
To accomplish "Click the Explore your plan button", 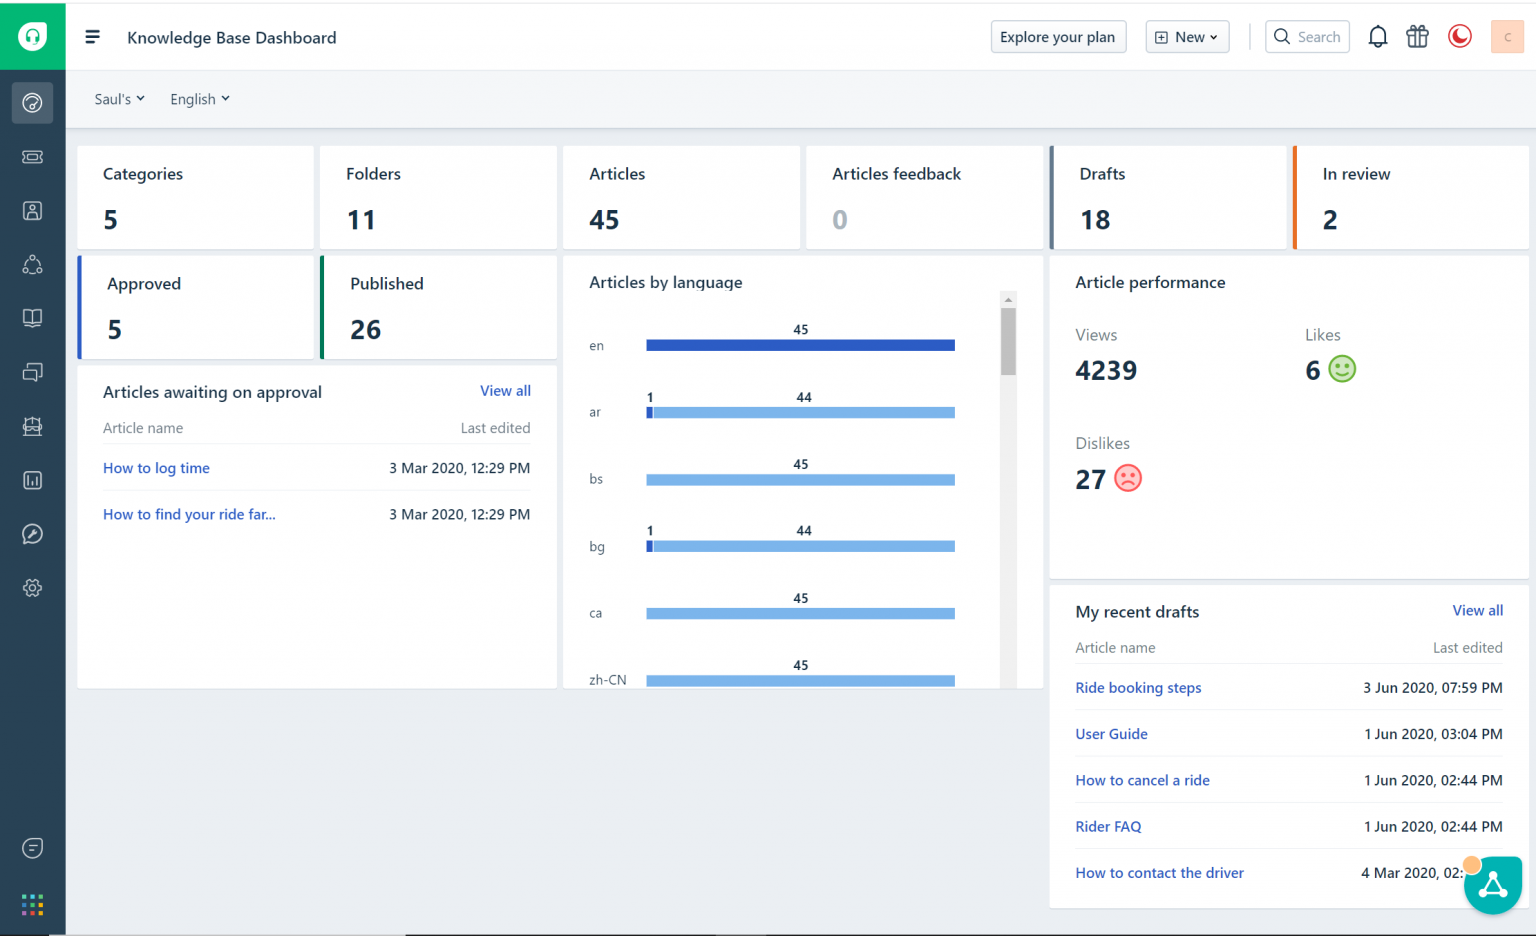I will pyautogui.click(x=1058, y=36).
